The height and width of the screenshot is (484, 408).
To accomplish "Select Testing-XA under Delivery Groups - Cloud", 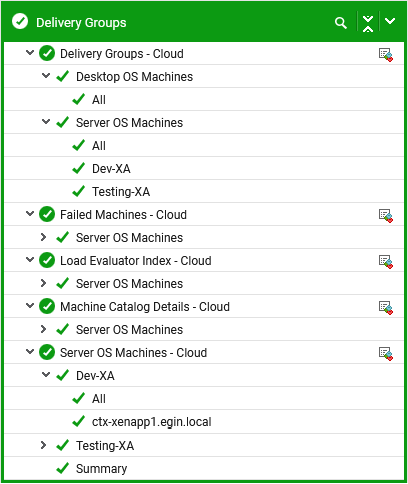I will (x=121, y=192).
